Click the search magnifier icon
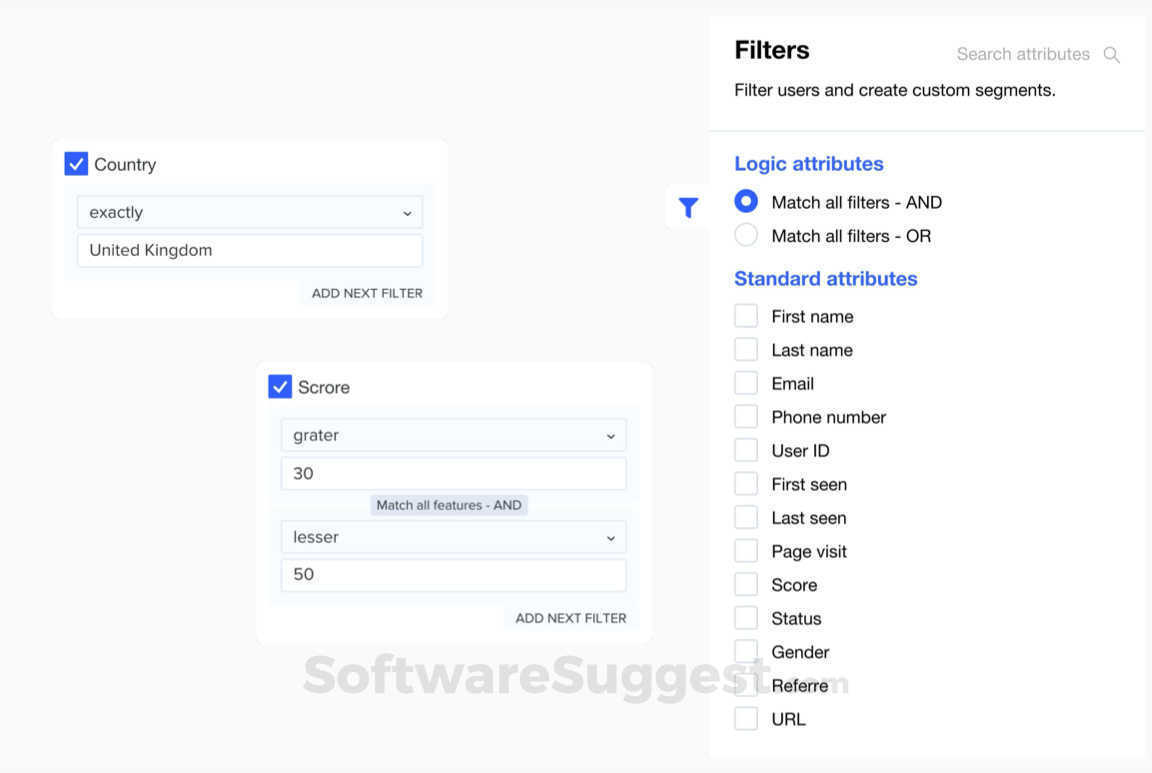 coord(1111,55)
